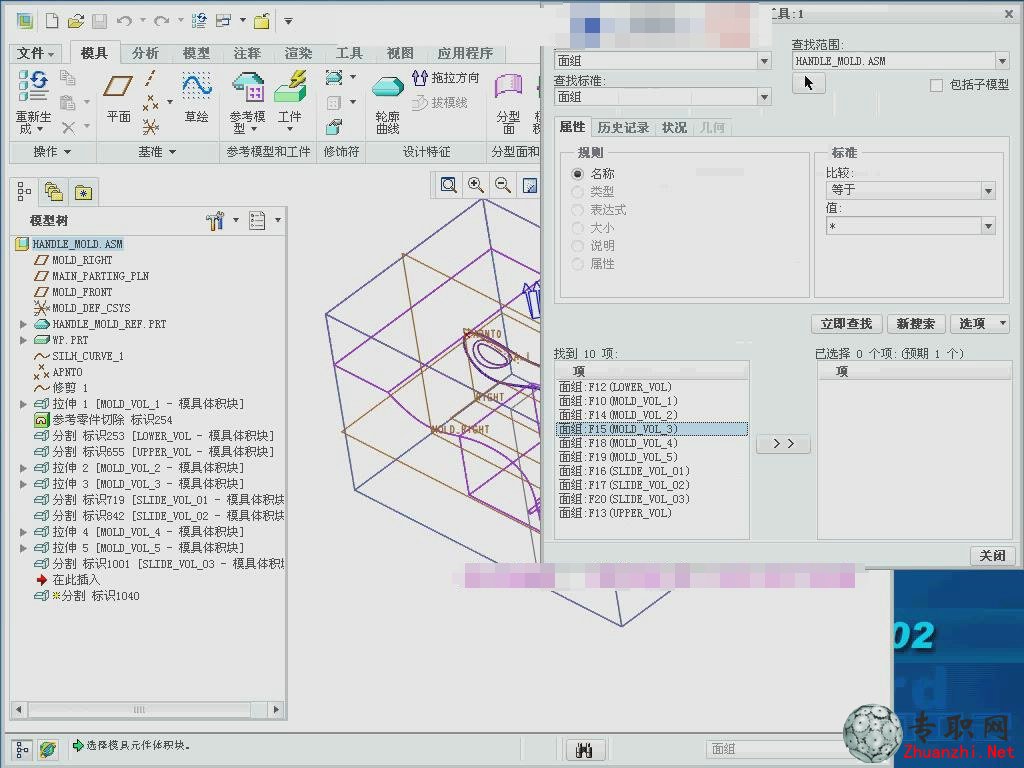Select 面组:F13 (UPPER_VOL) in found list

651,513
